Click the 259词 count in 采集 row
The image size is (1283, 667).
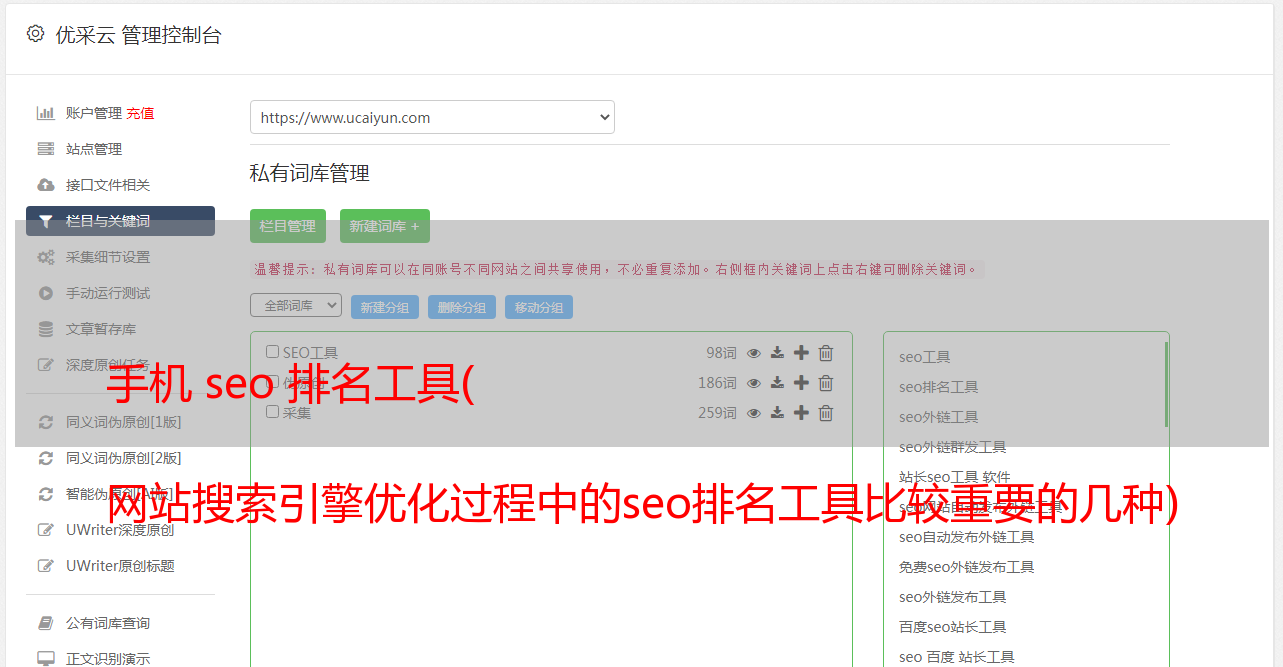[x=717, y=413]
